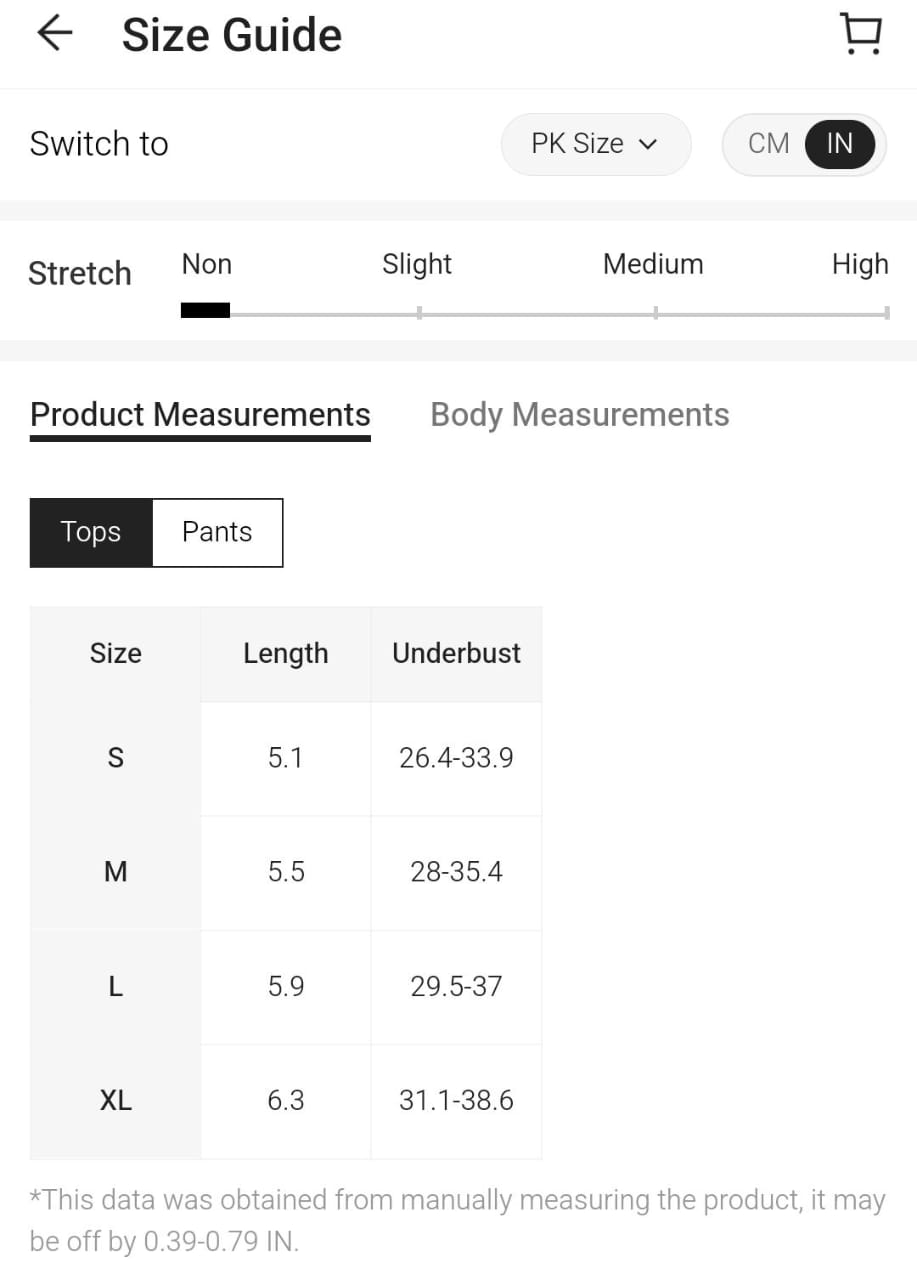Select the XL size row

coord(116,1101)
